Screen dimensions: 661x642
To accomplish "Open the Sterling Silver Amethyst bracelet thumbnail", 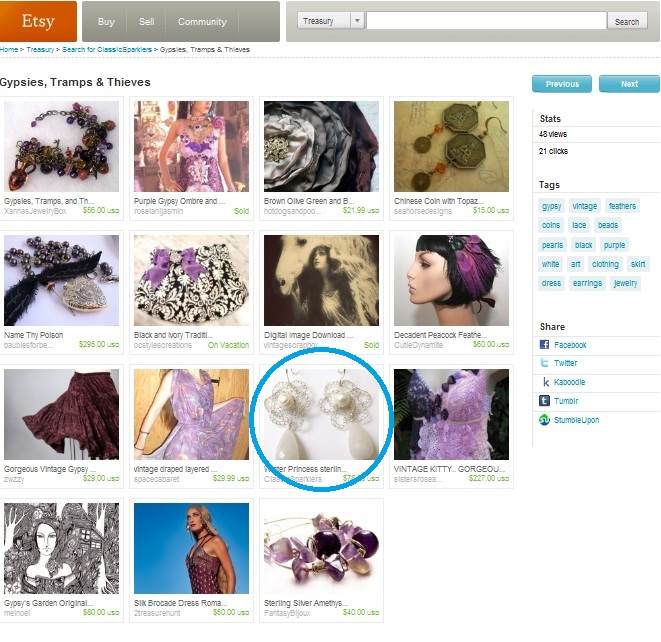I will tap(321, 548).
